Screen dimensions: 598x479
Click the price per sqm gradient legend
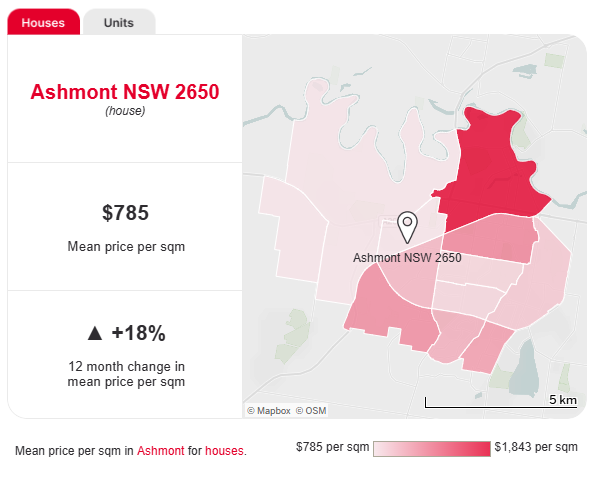[x=432, y=449]
